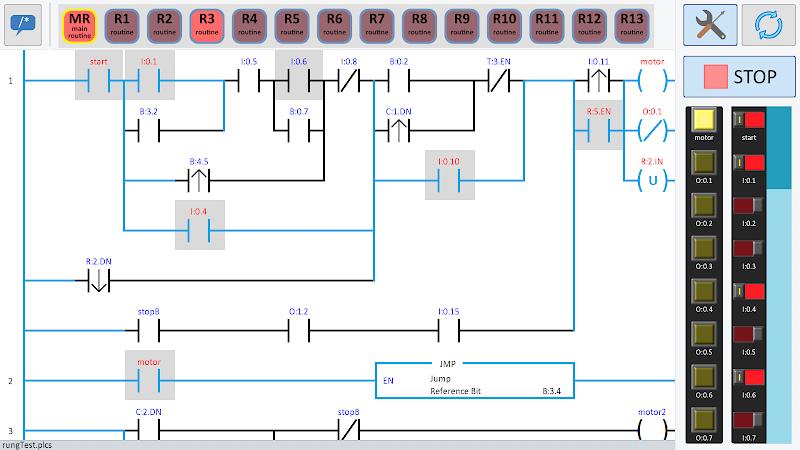Select the I:0.11 rising edge contact
The height and width of the screenshot is (450, 800).
pos(598,81)
